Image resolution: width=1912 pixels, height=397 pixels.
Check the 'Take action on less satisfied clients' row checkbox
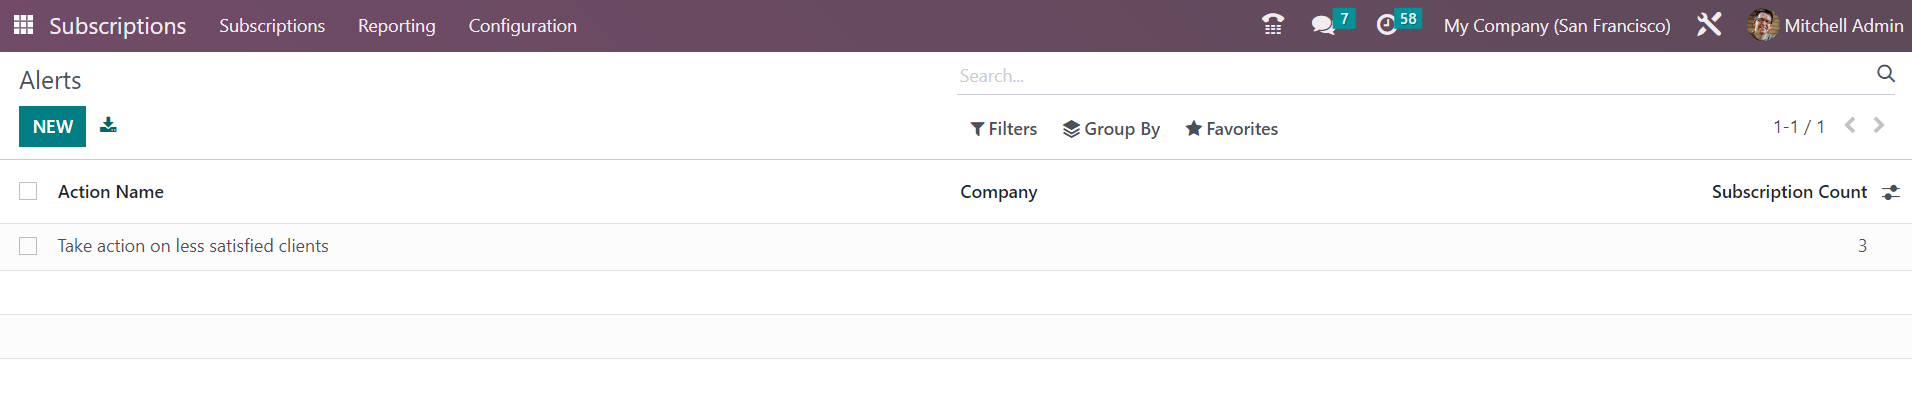(x=28, y=246)
